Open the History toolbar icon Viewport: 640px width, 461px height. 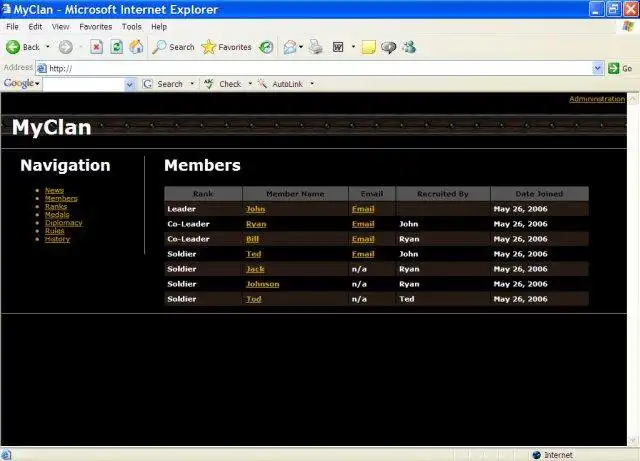[266, 47]
